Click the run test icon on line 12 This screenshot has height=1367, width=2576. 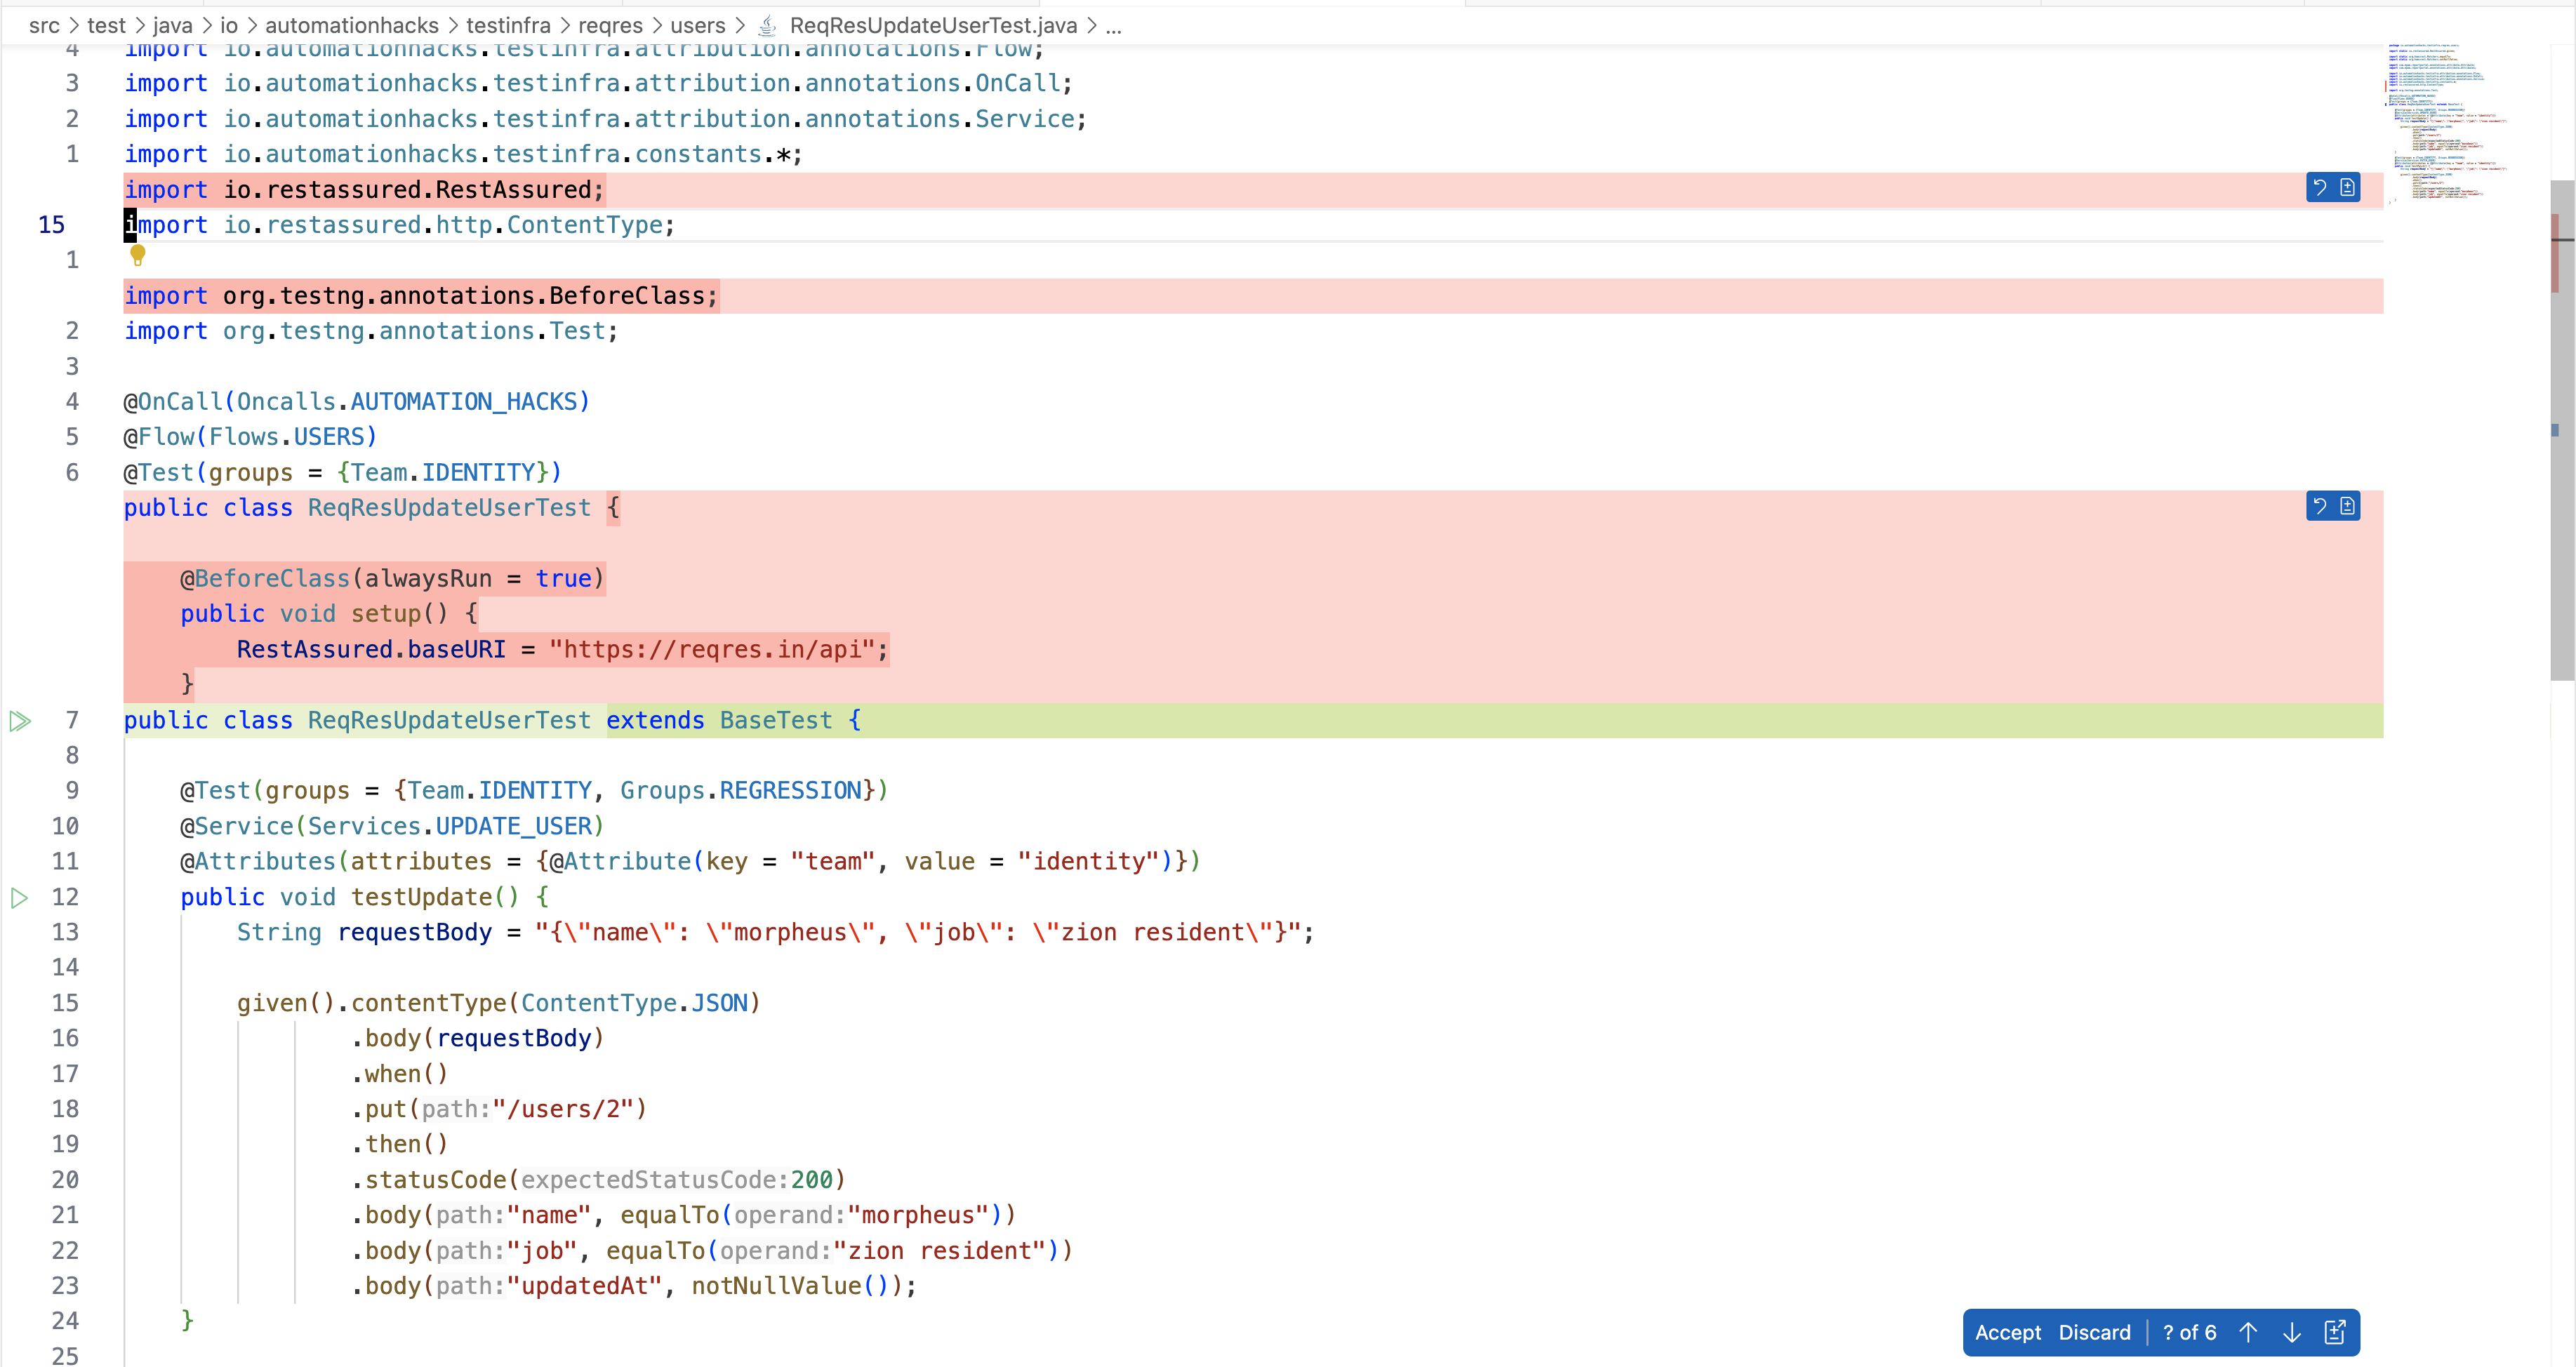tap(22, 897)
